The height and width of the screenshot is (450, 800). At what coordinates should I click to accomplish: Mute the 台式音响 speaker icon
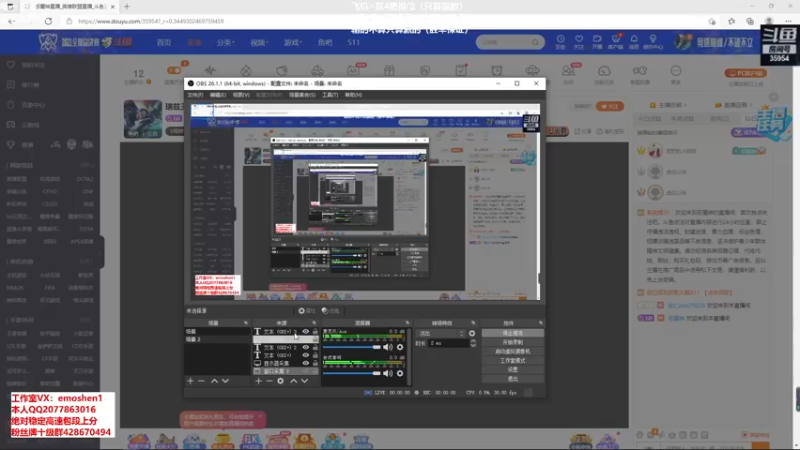388,373
